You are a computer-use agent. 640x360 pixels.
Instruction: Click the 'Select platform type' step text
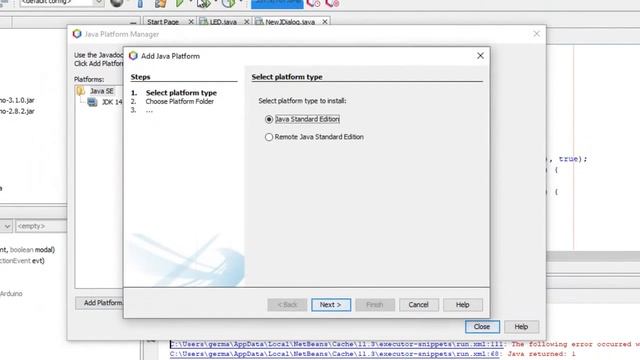[x=181, y=93]
